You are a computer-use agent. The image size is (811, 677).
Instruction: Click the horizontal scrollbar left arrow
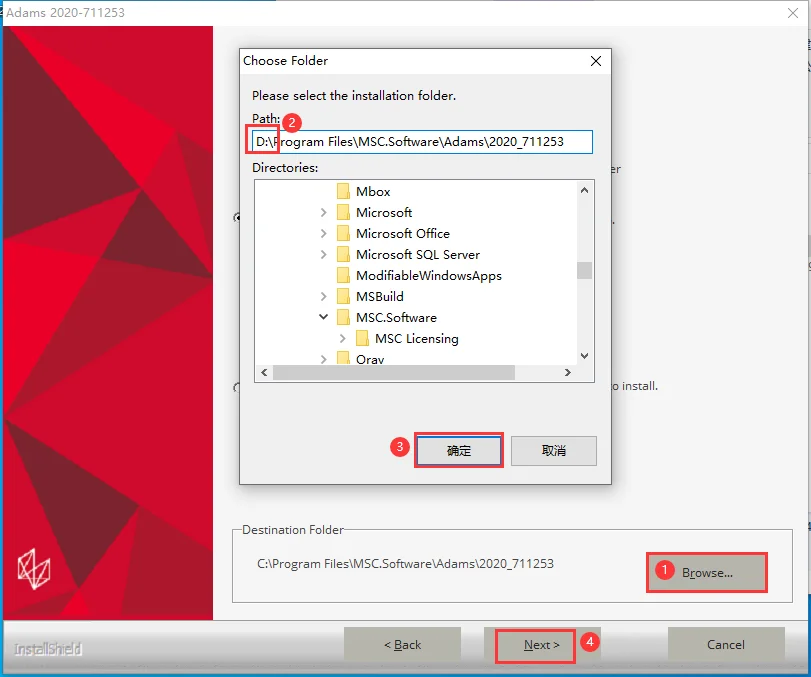pos(264,372)
